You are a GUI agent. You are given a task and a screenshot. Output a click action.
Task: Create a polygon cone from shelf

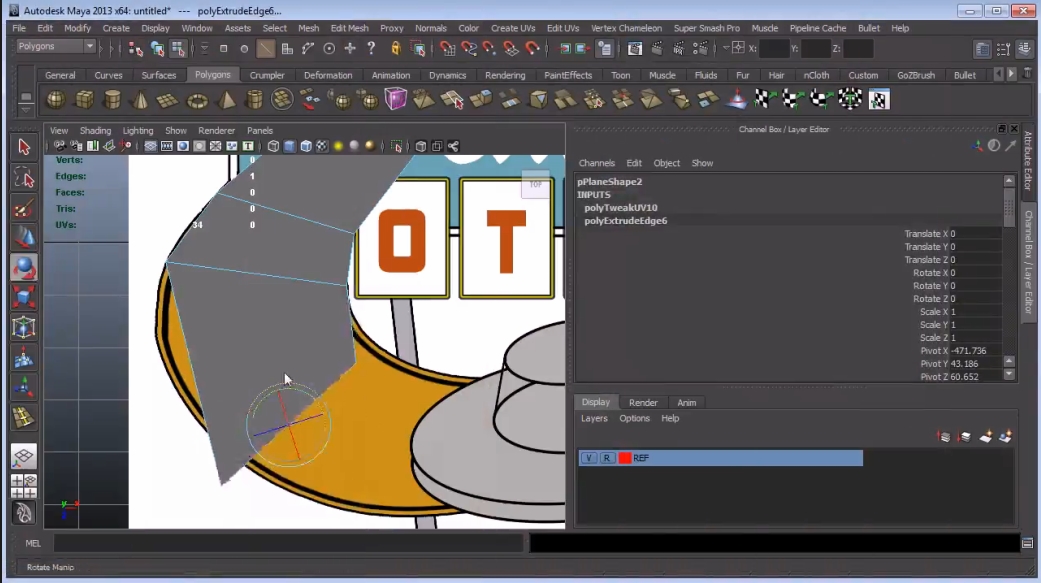pyautogui.click(x=140, y=100)
